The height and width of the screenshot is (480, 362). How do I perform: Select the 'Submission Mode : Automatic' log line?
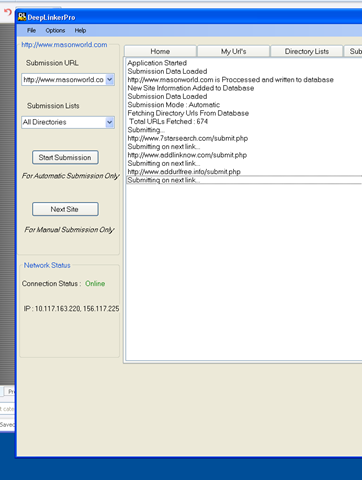click(x=174, y=105)
